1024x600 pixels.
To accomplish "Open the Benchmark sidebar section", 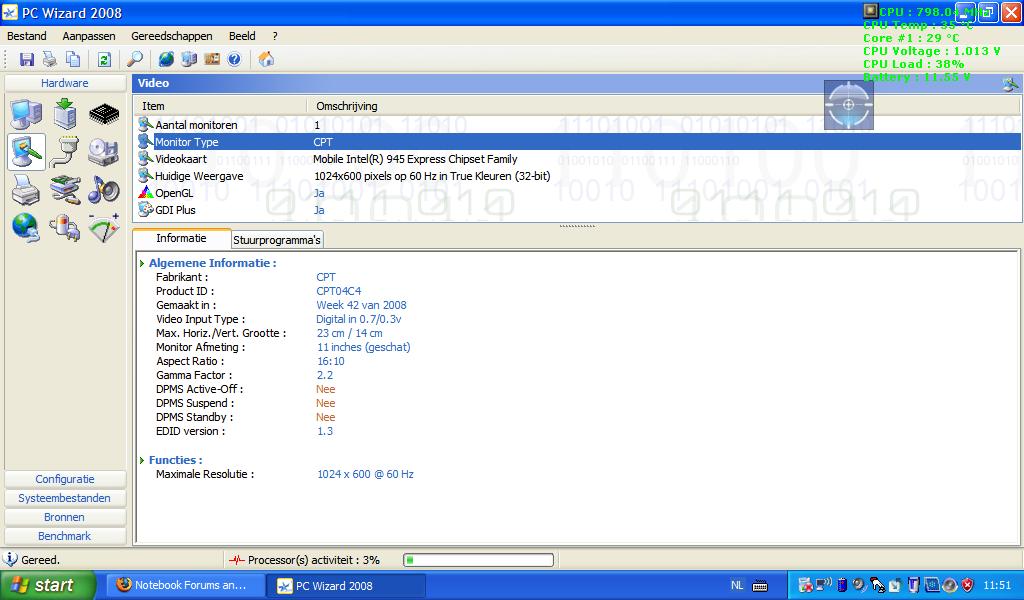I will (65, 536).
